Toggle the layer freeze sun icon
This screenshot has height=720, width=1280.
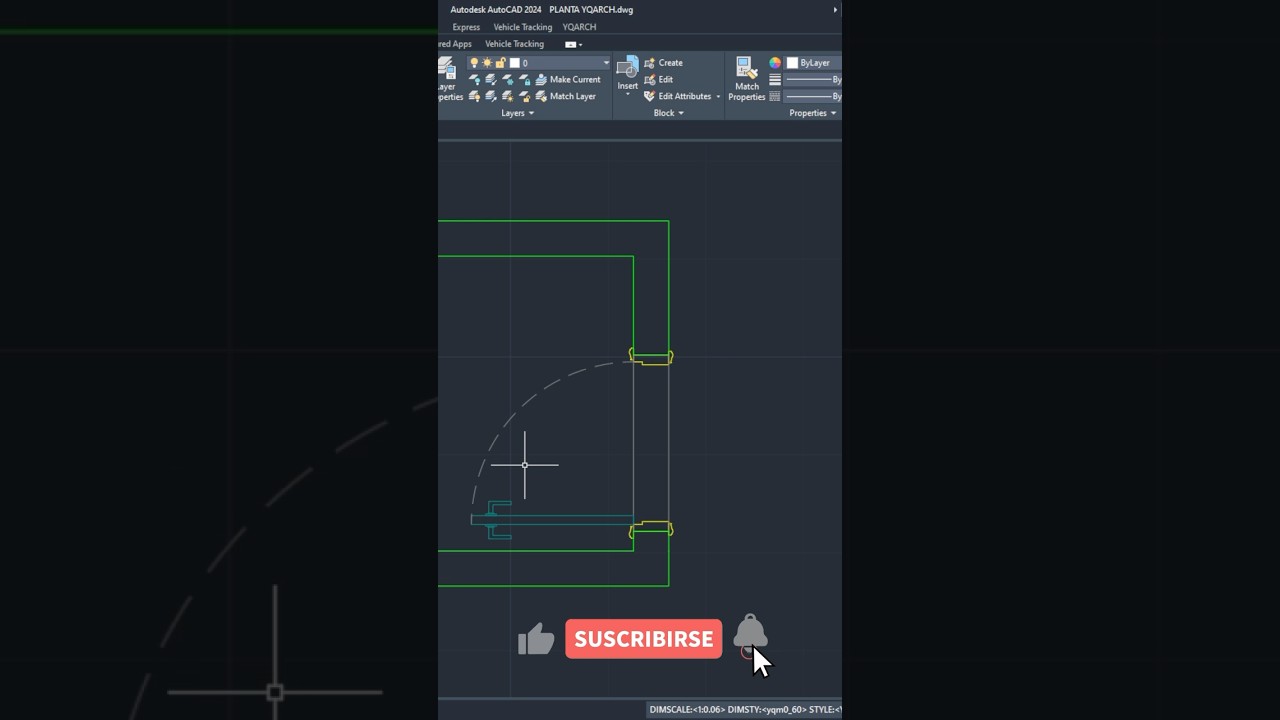tap(487, 63)
